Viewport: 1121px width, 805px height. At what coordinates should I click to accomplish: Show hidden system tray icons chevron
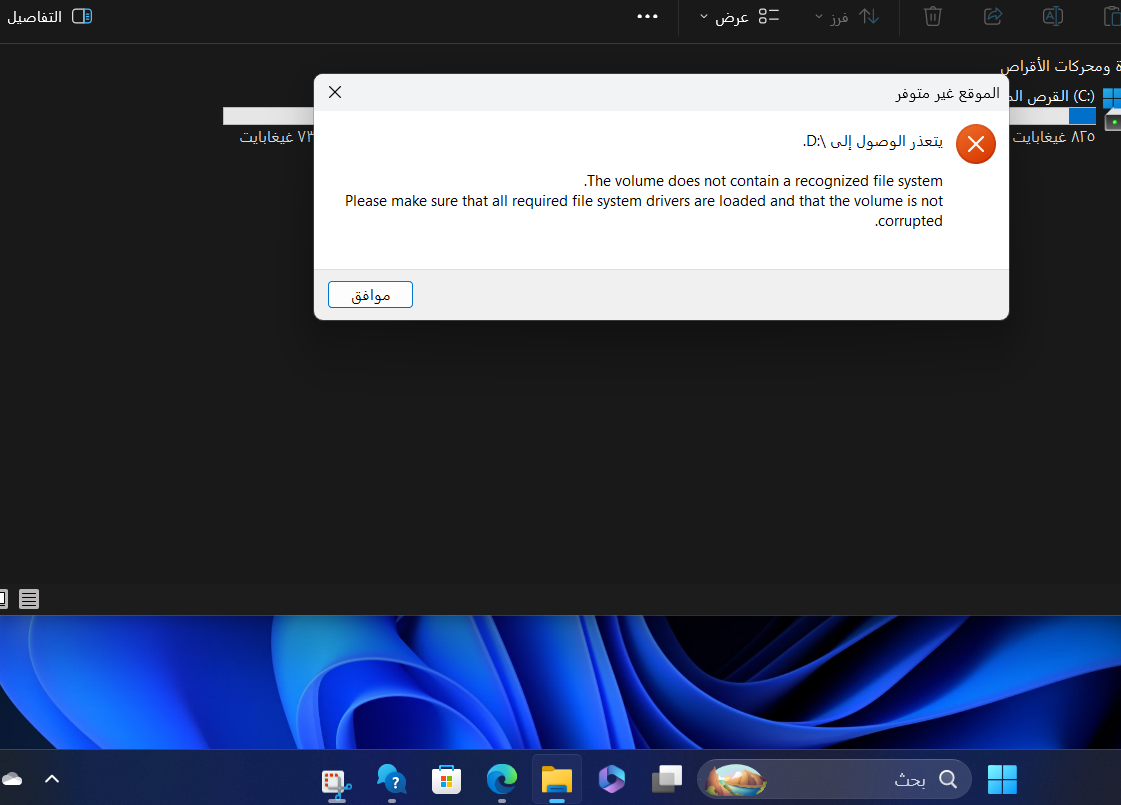click(51, 779)
